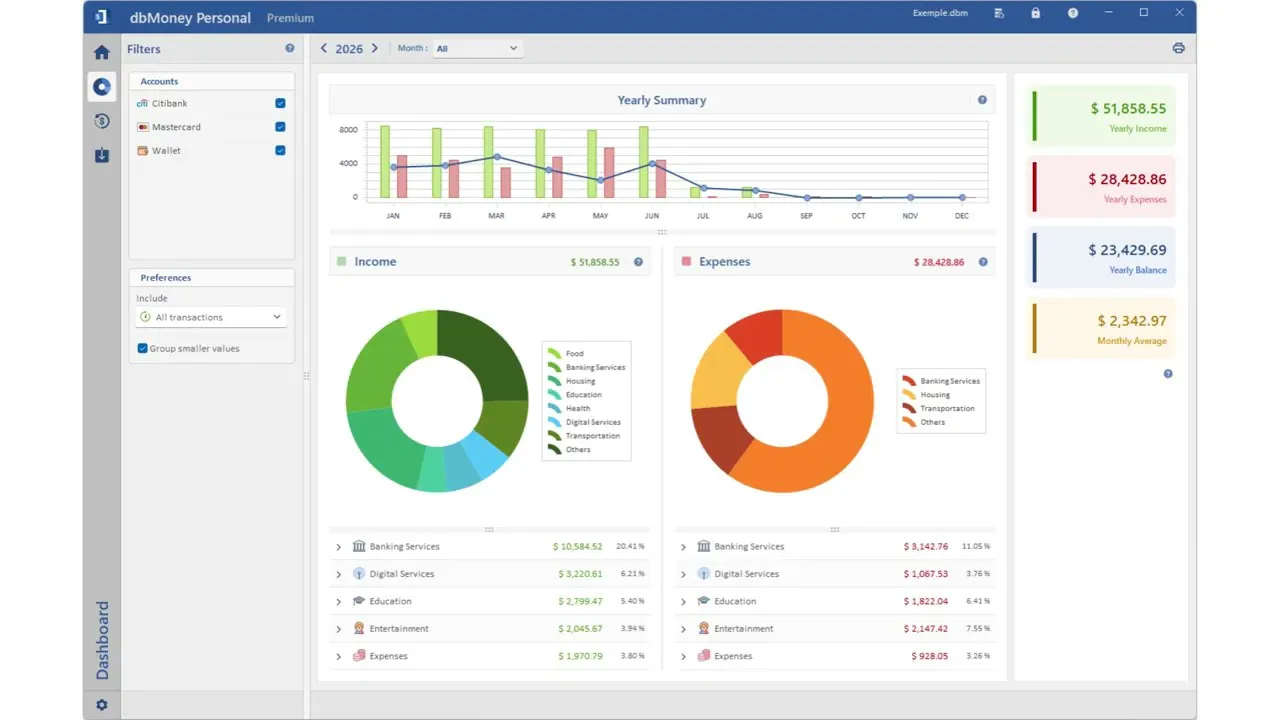Expand Expenses Digital Services row
Viewport: 1280px width, 720px height.
point(683,574)
